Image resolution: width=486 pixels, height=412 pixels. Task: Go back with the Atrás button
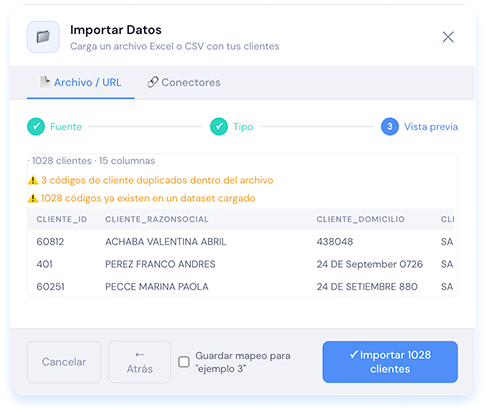click(140, 362)
